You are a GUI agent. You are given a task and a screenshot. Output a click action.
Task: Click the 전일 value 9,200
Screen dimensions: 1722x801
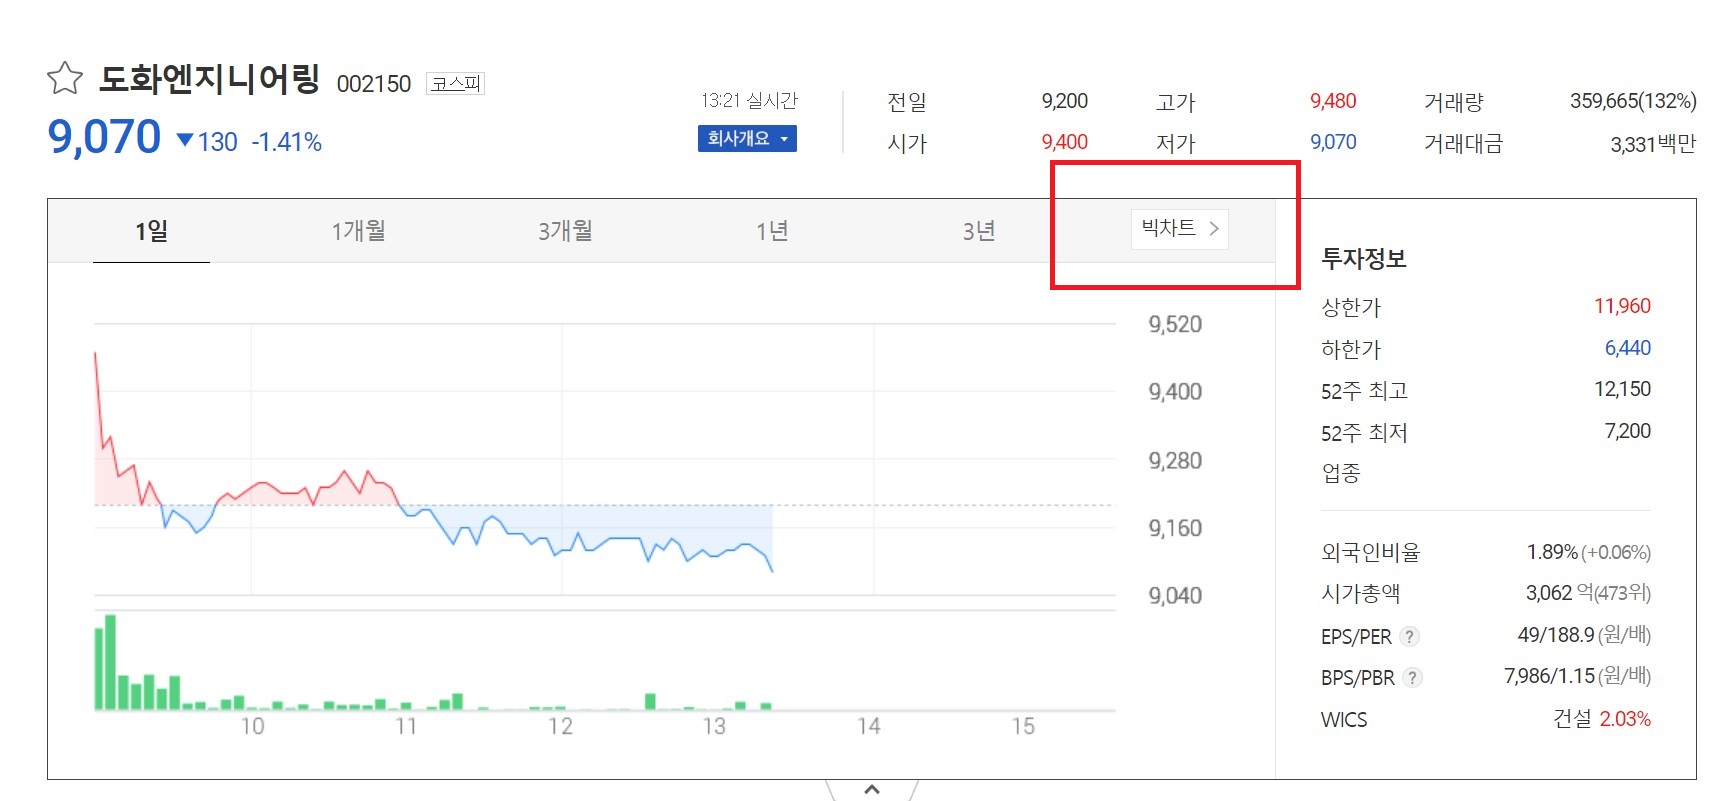tap(1064, 101)
